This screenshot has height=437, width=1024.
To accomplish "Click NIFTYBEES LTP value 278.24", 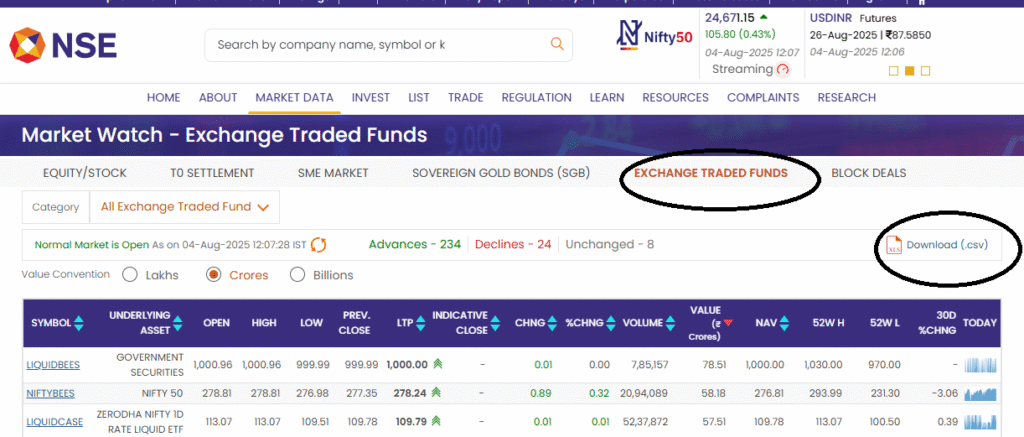I will (x=411, y=393).
